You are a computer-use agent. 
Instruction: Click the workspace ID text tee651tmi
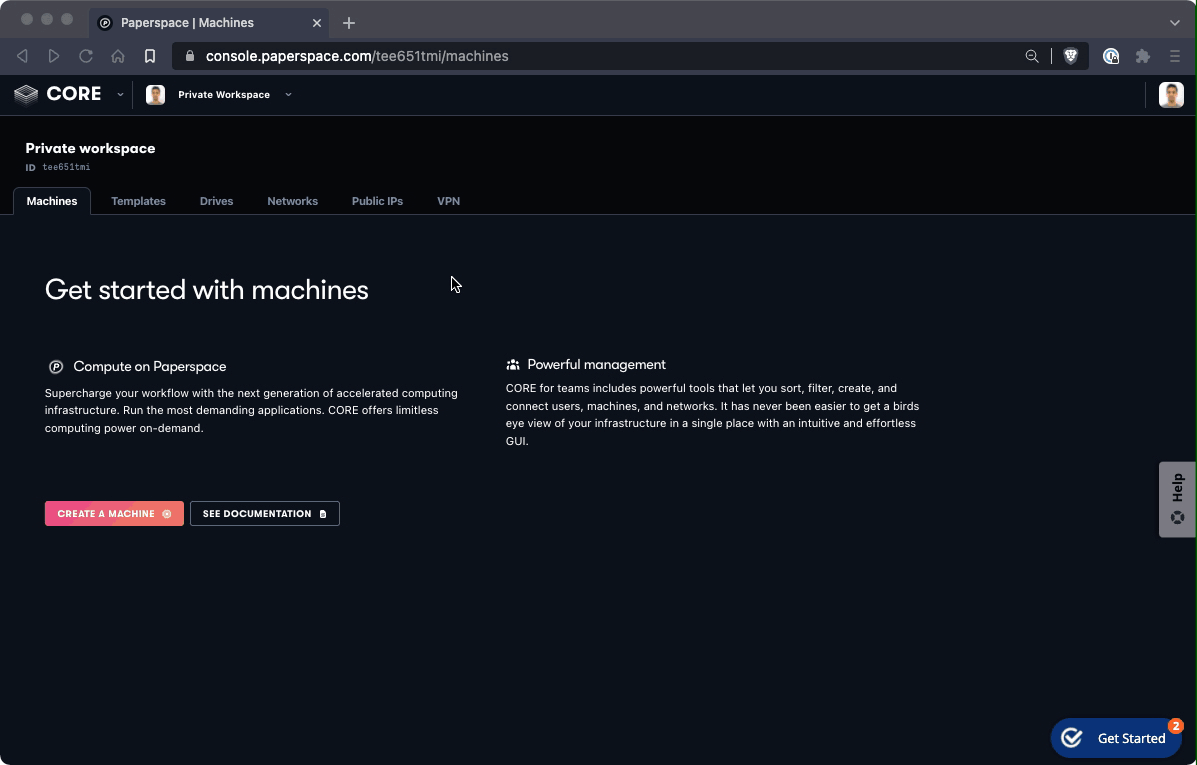click(66, 167)
